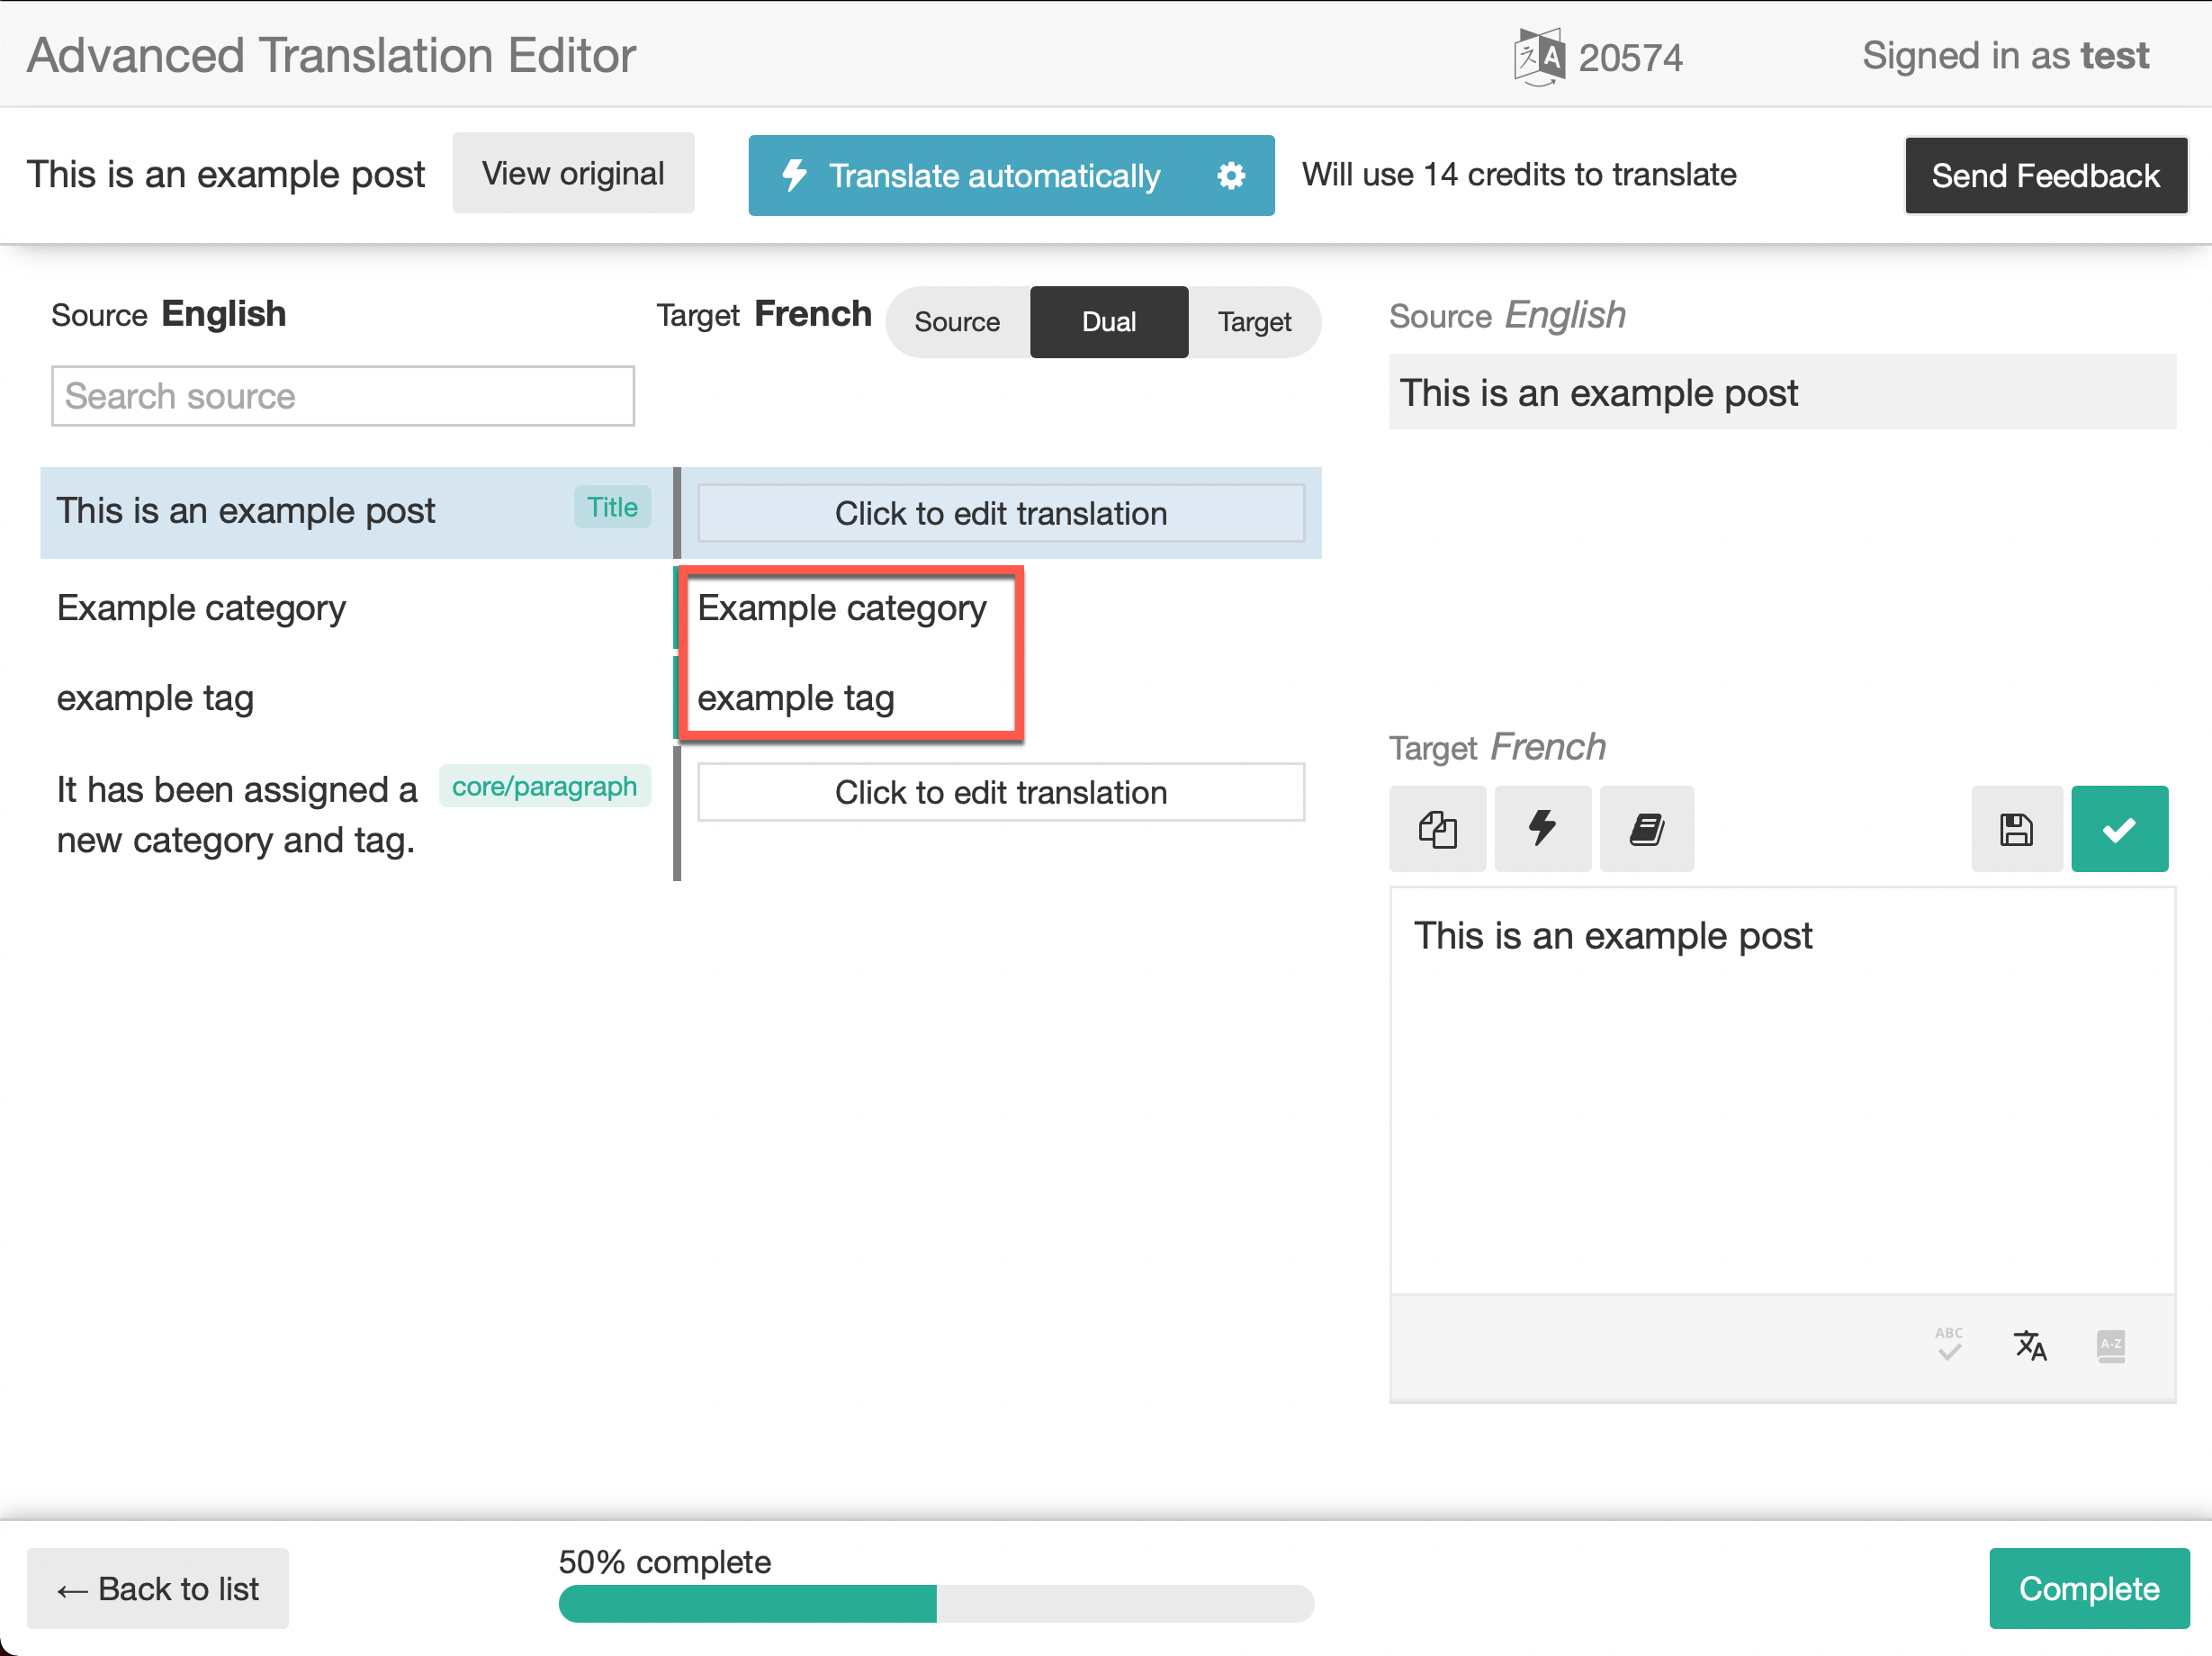The height and width of the screenshot is (1656, 2212).
Task: Click to edit the paragraph translation
Action: (1001, 793)
